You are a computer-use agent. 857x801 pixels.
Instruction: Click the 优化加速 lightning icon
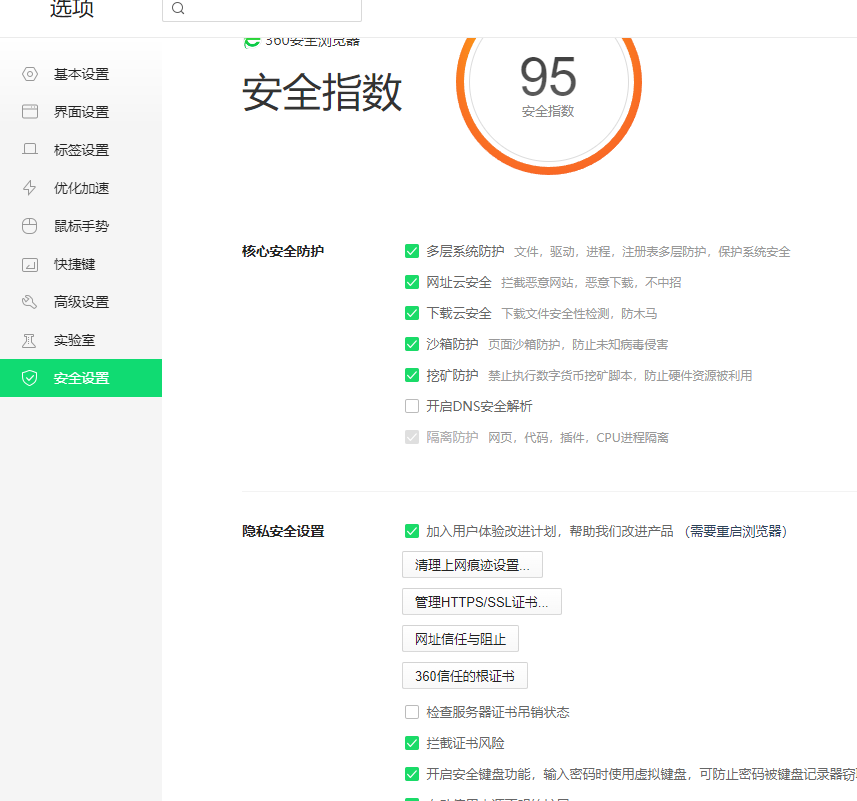click(30, 187)
